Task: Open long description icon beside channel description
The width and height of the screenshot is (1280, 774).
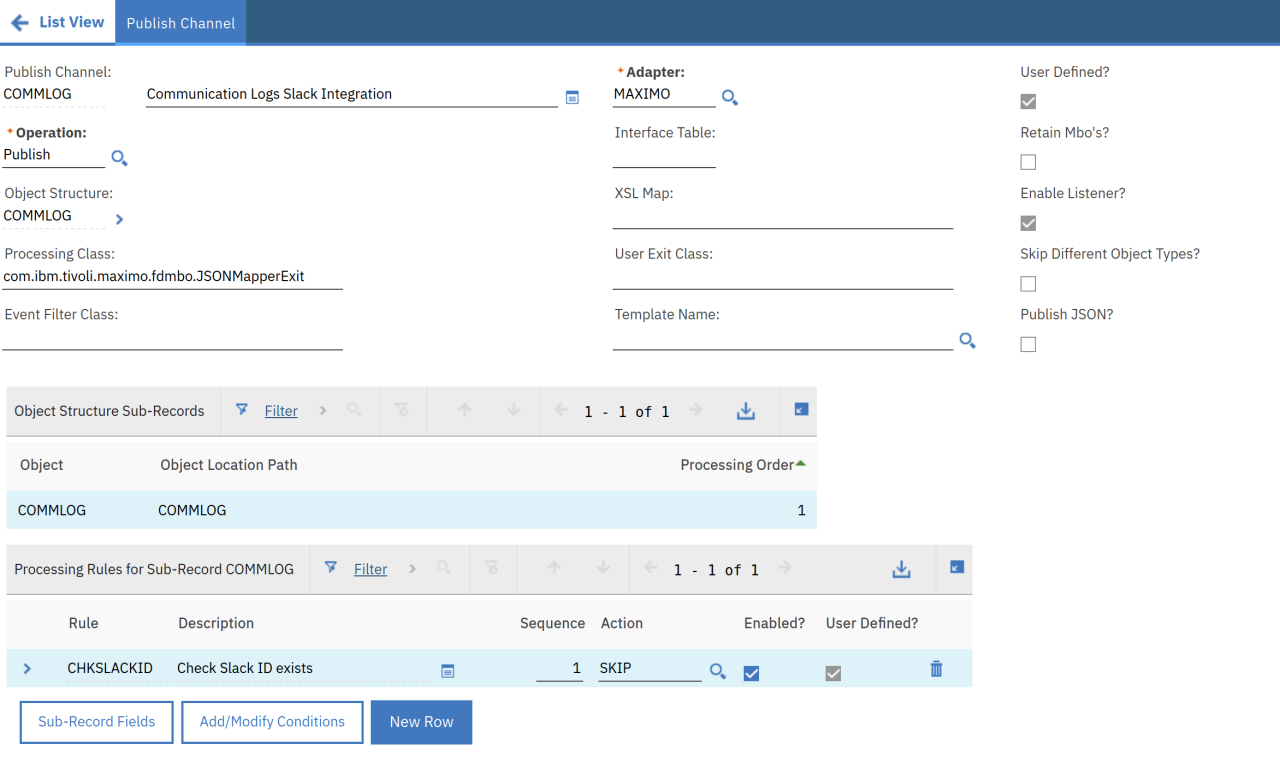Action: click(x=572, y=97)
